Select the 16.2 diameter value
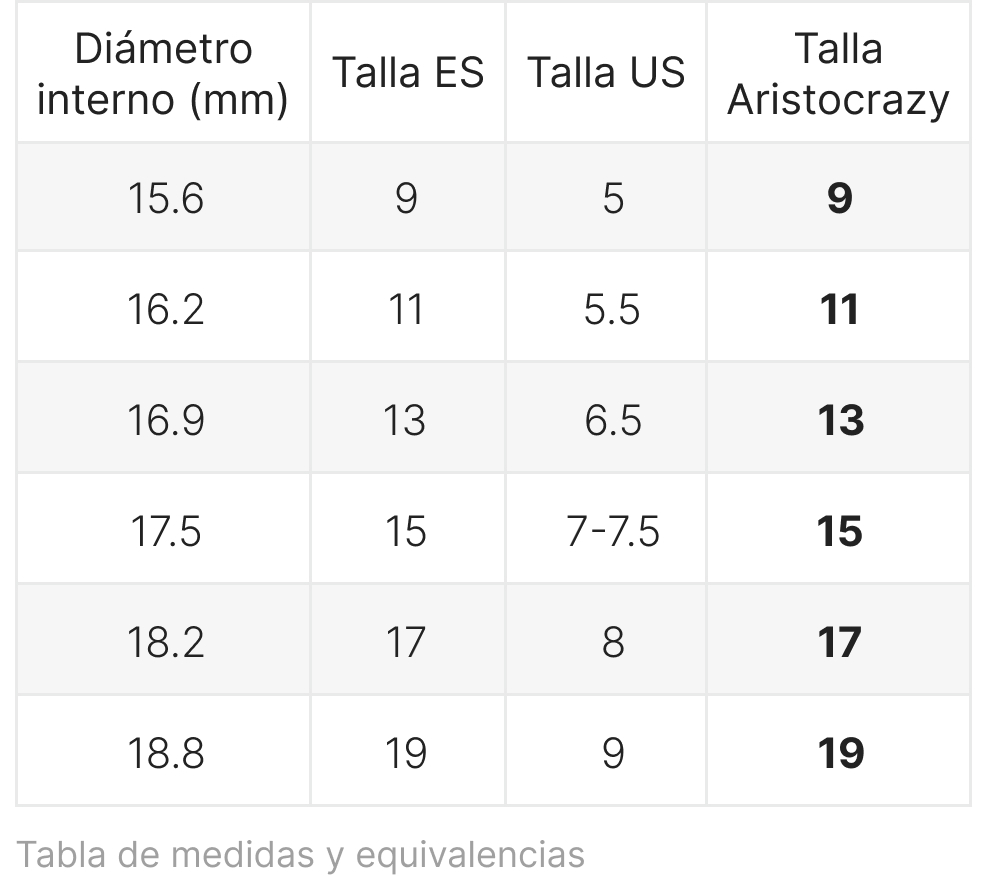The image size is (990, 877). point(165,309)
